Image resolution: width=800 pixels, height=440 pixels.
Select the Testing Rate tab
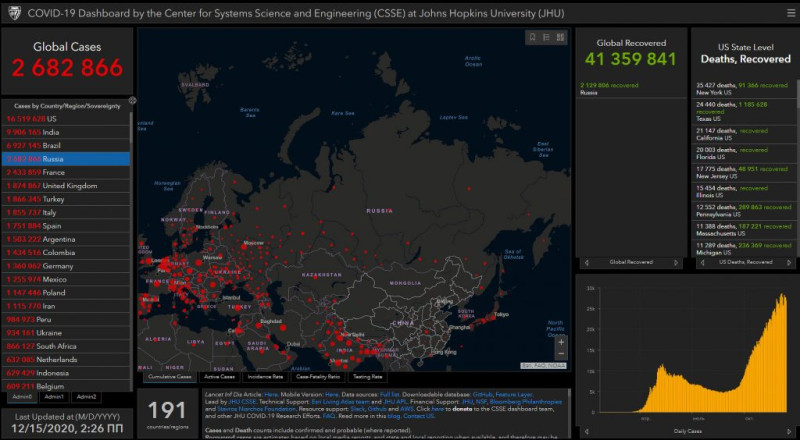[x=367, y=377]
